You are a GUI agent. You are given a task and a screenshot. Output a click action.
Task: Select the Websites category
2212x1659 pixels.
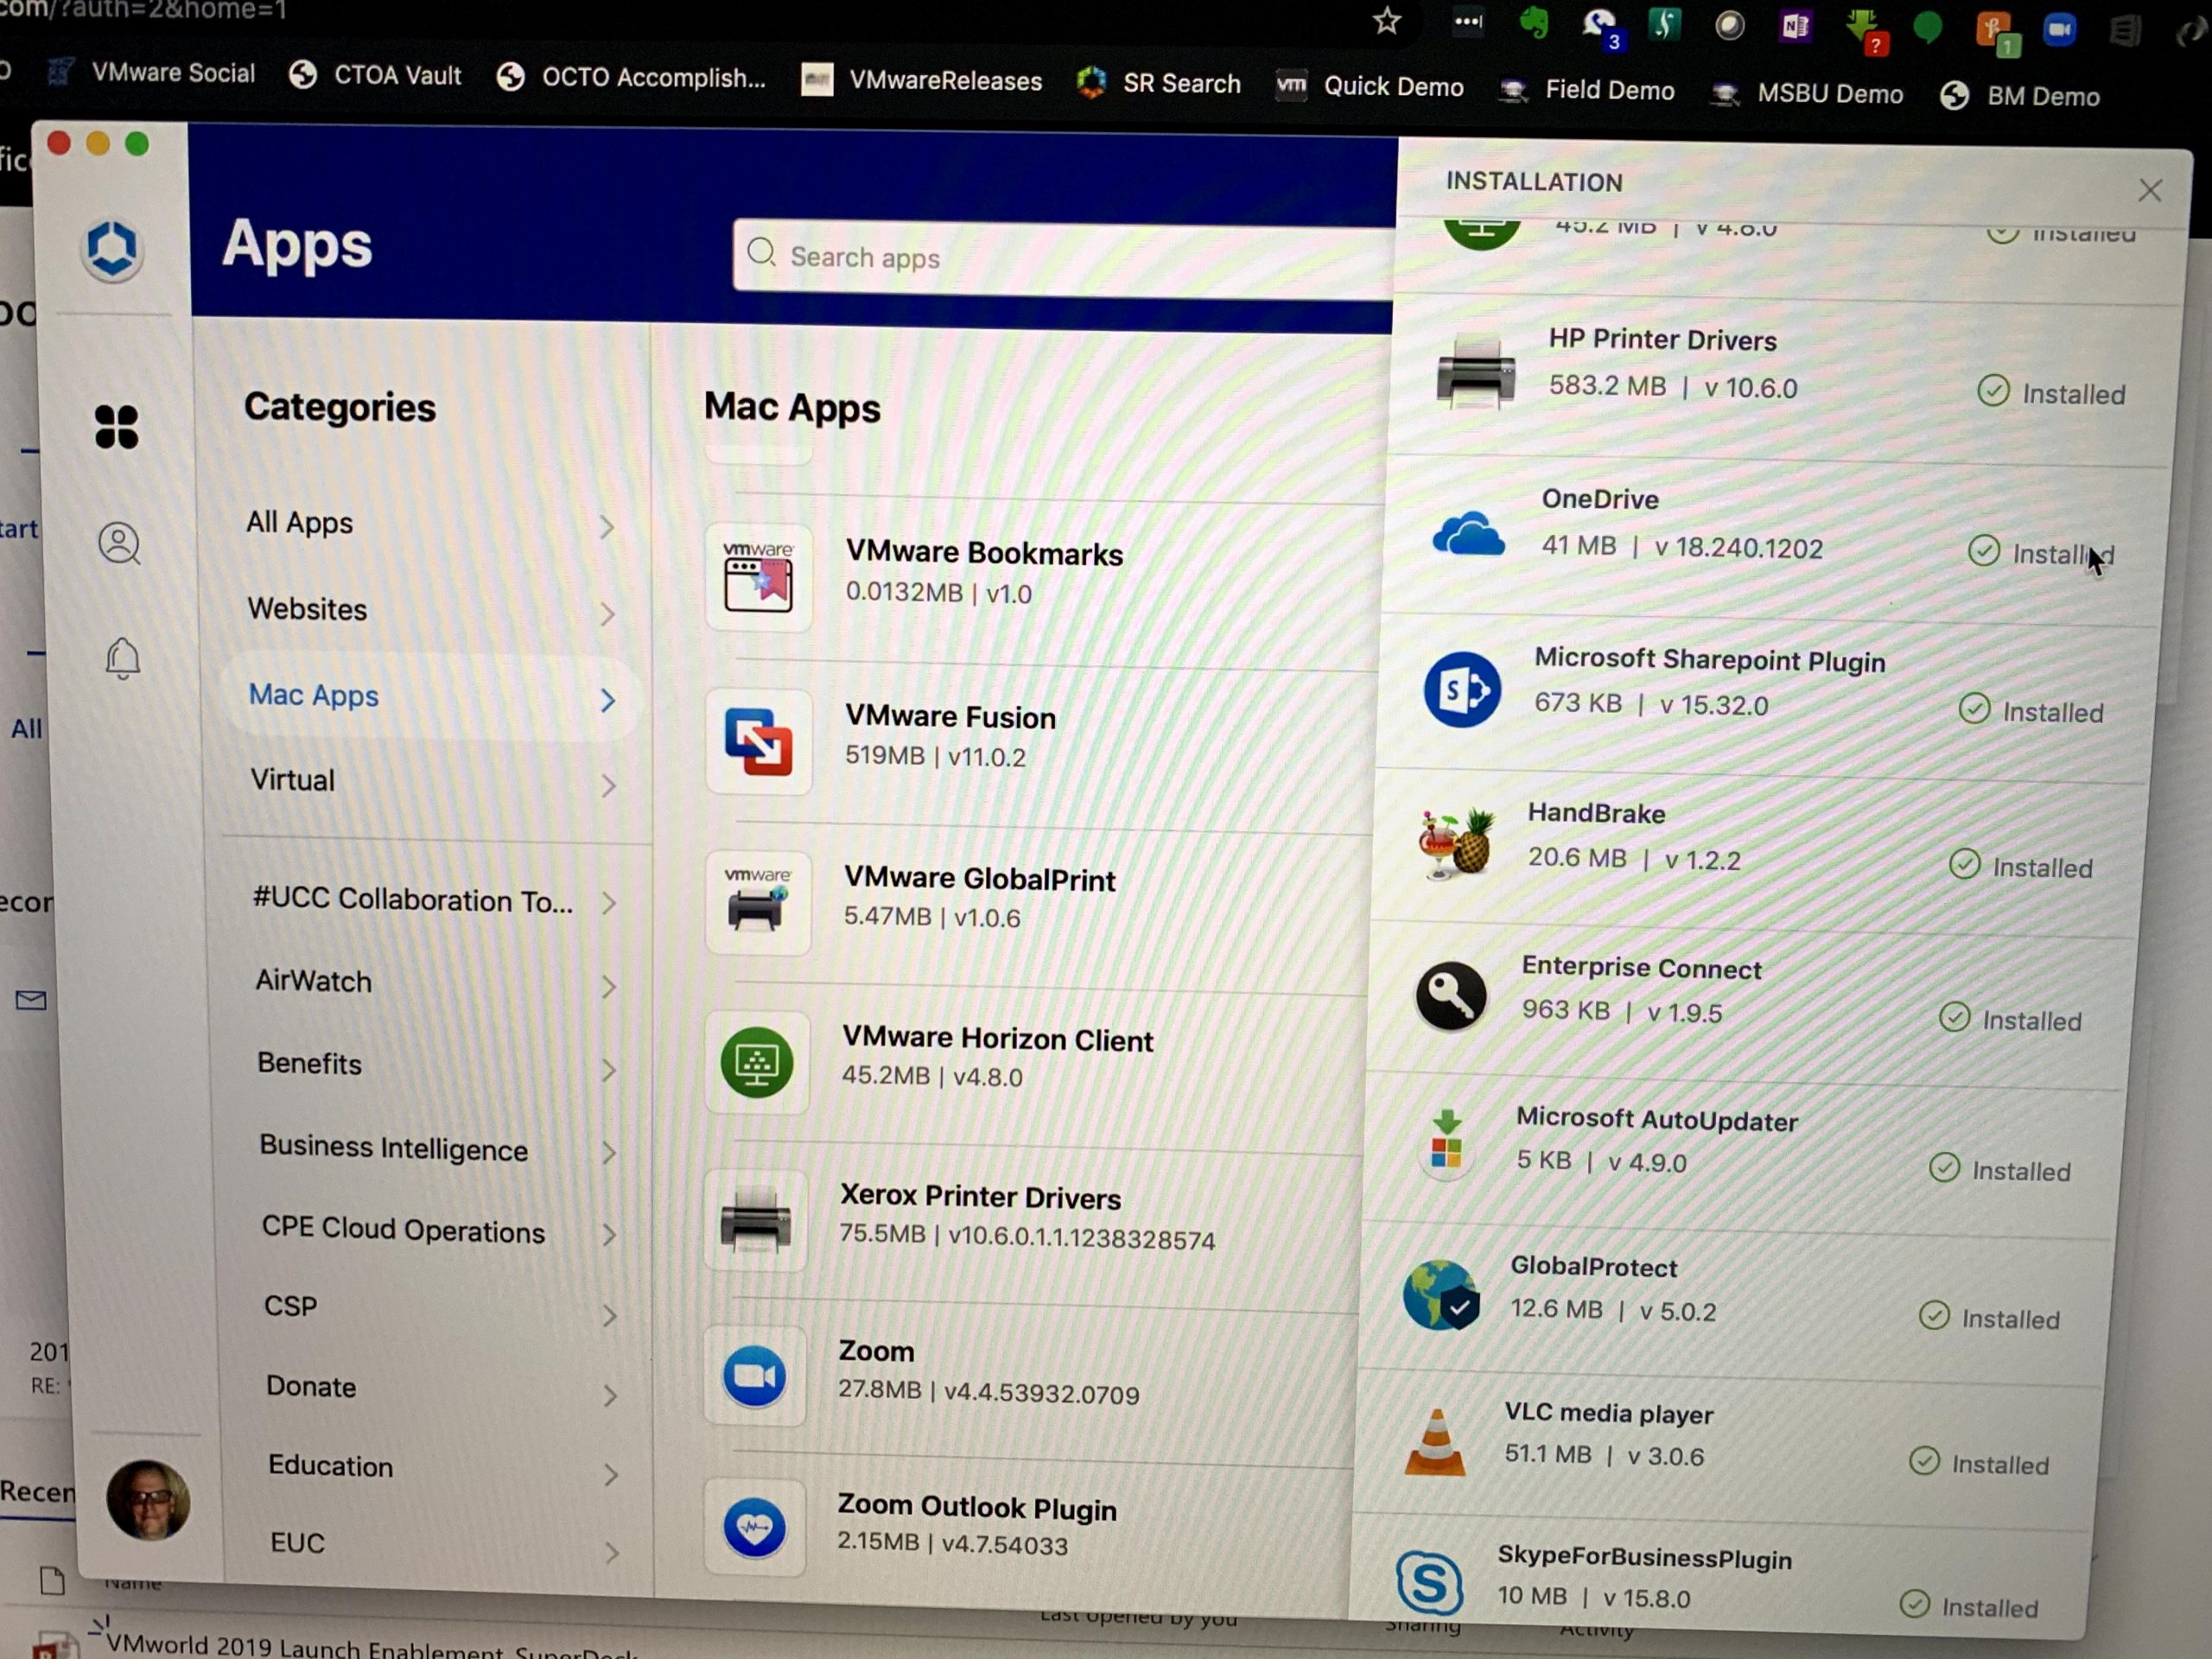[307, 609]
